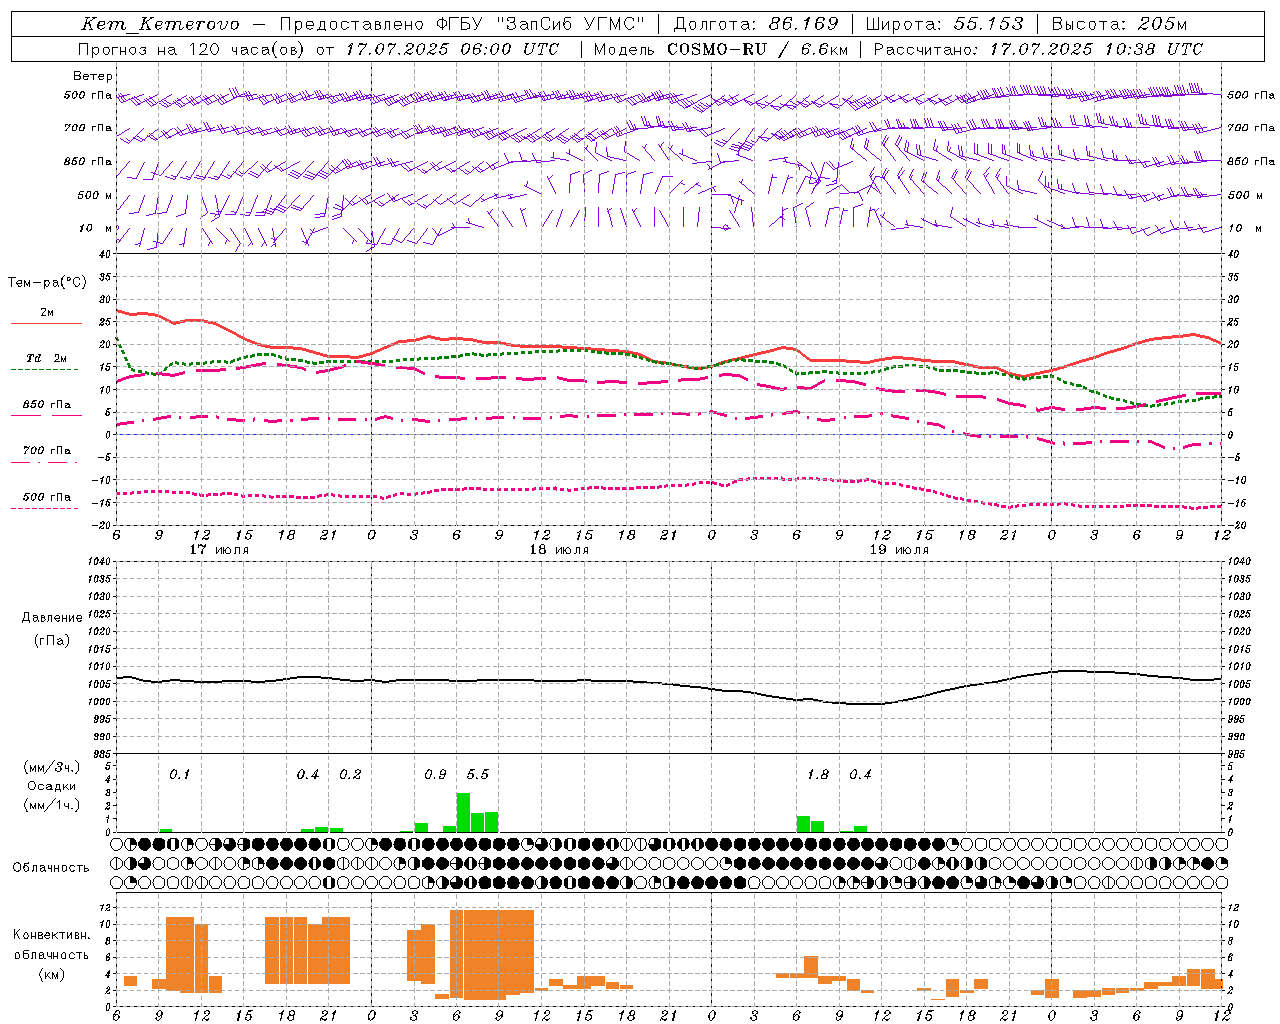Click the 'Ветер' wind section label
The width and height of the screenshot is (1280, 1024).
click(93, 76)
